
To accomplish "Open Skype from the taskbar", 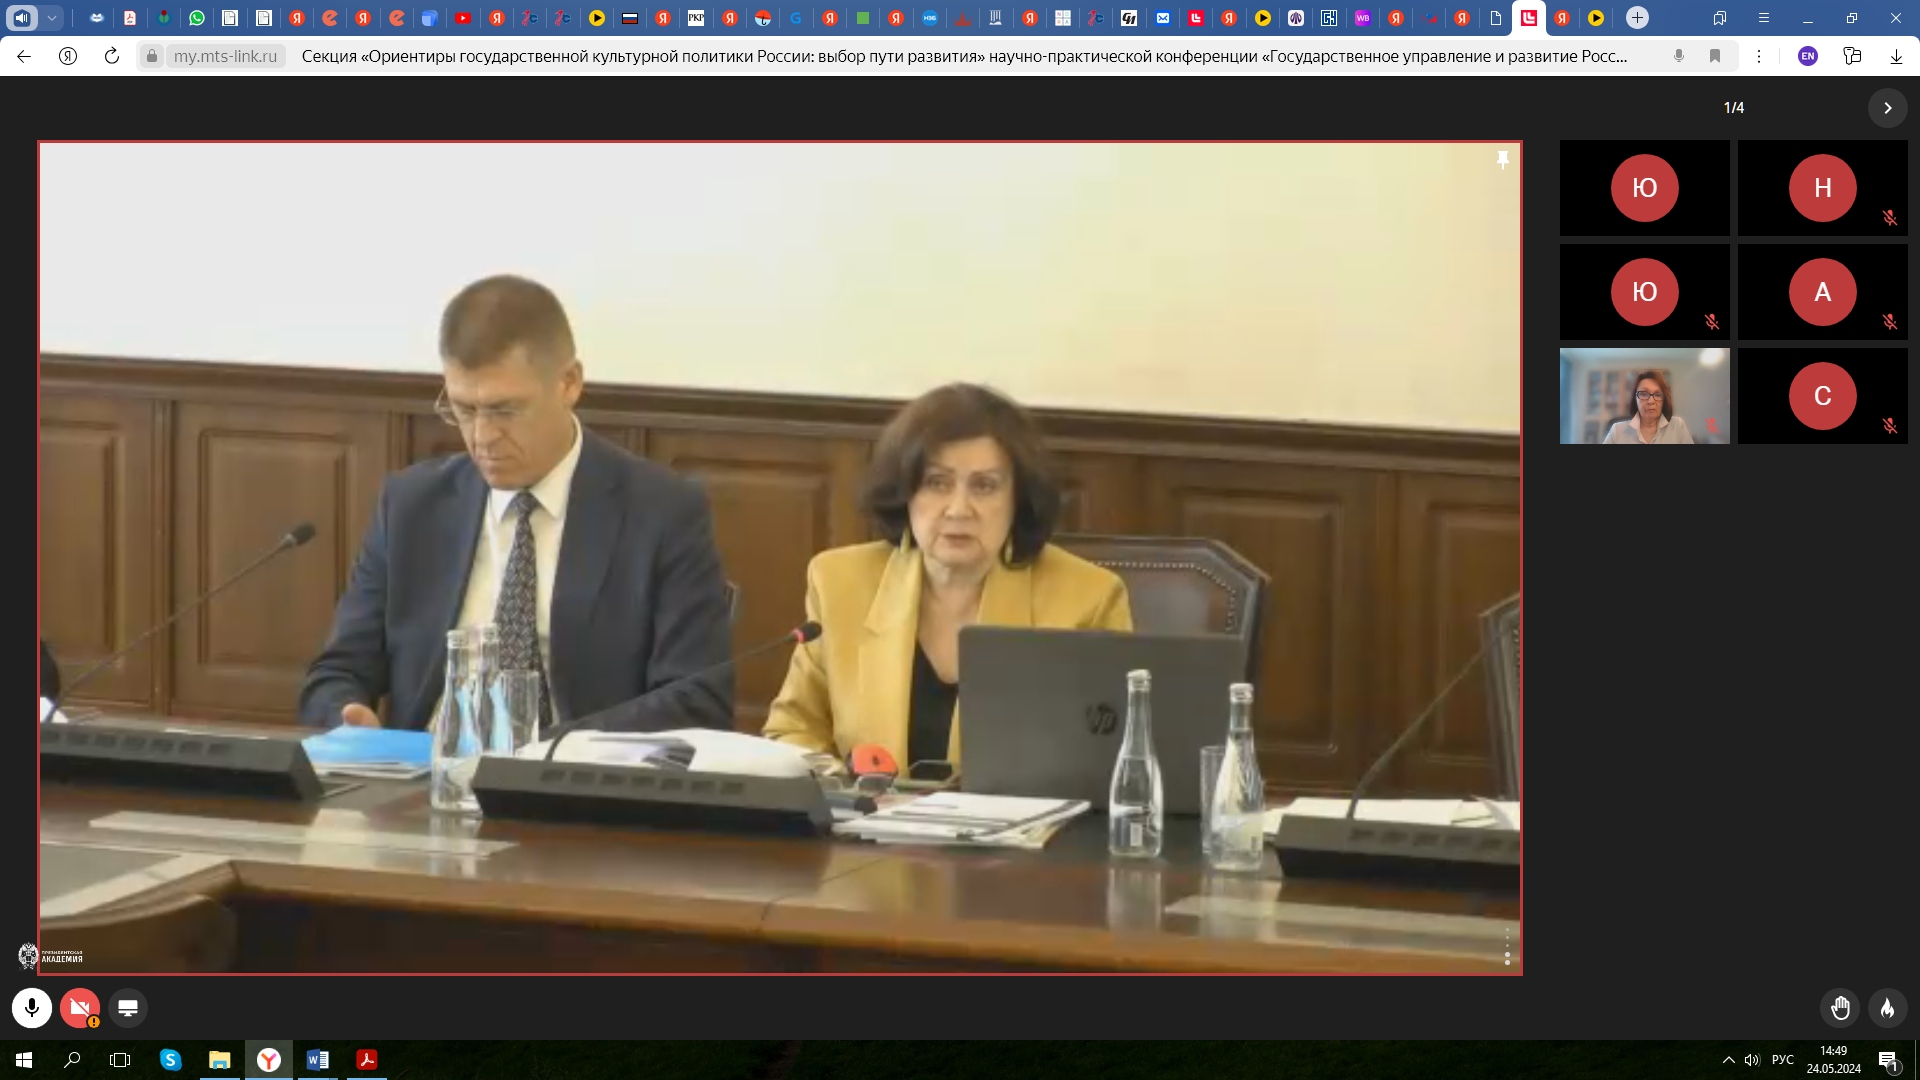I will coord(170,1060).
